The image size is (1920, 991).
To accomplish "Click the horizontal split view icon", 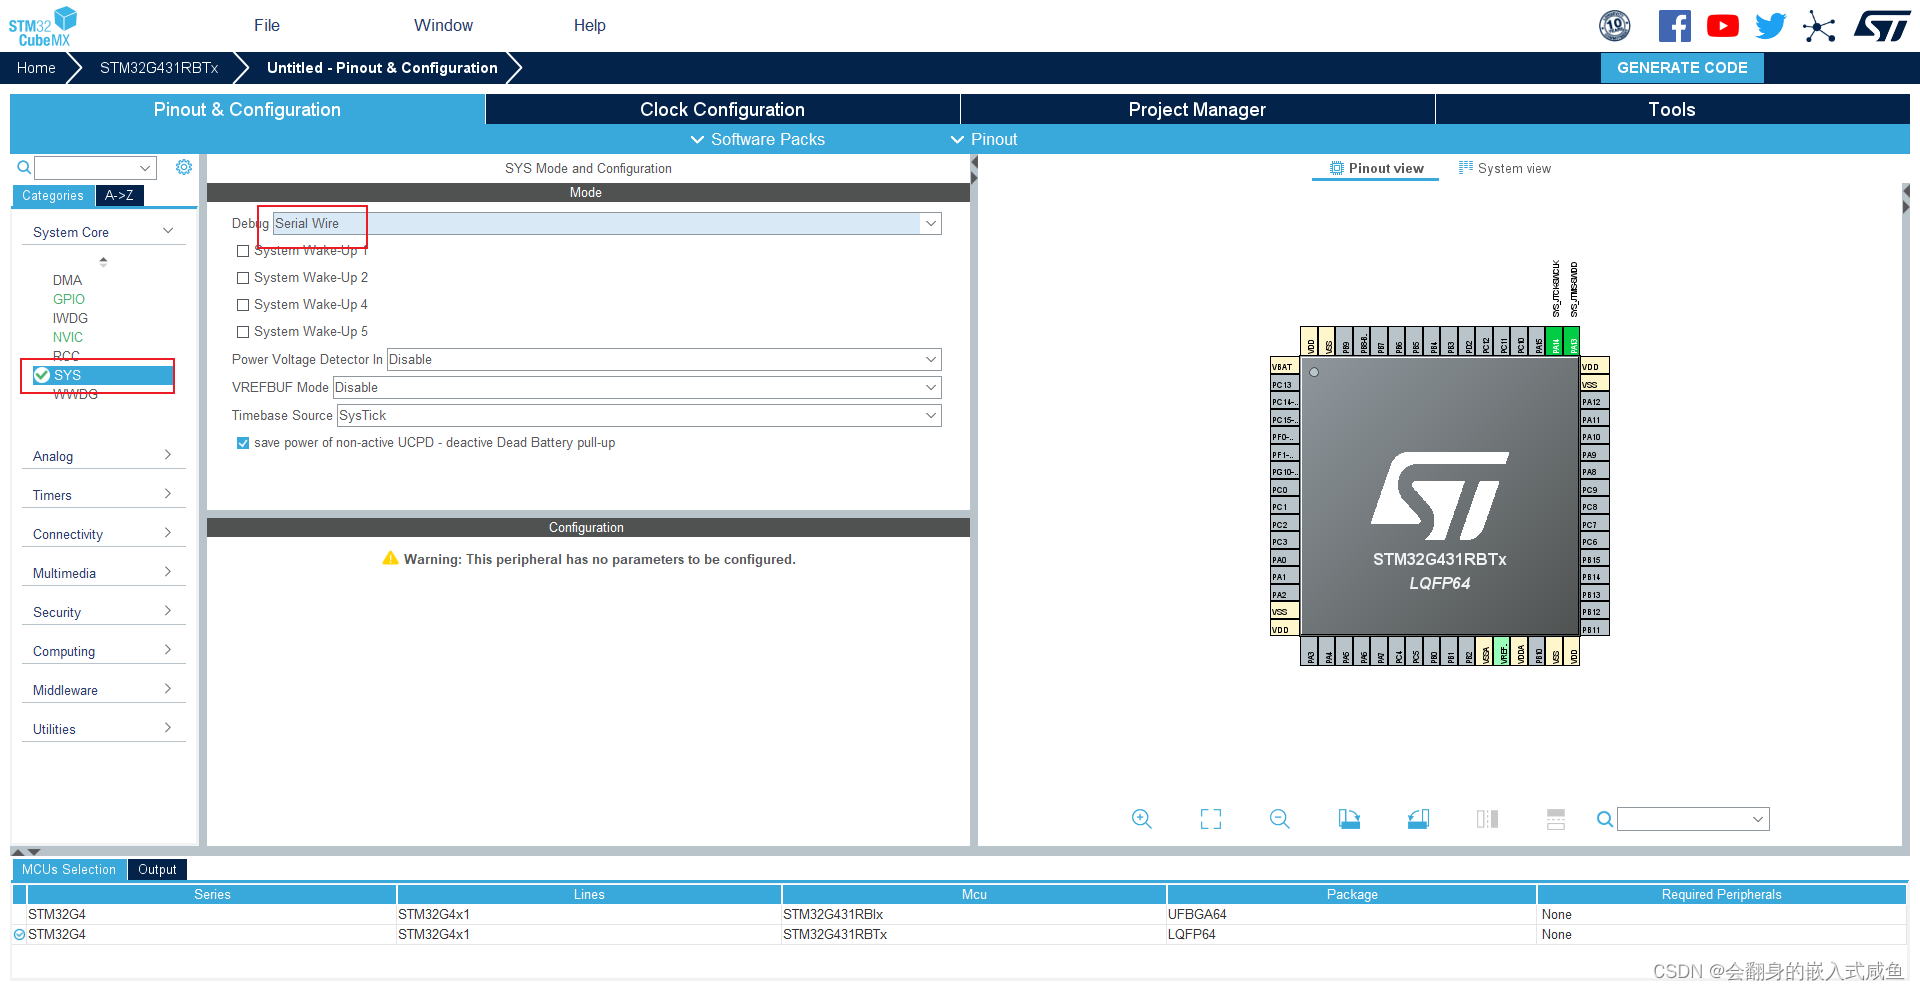I will [x=1555, y=819].
